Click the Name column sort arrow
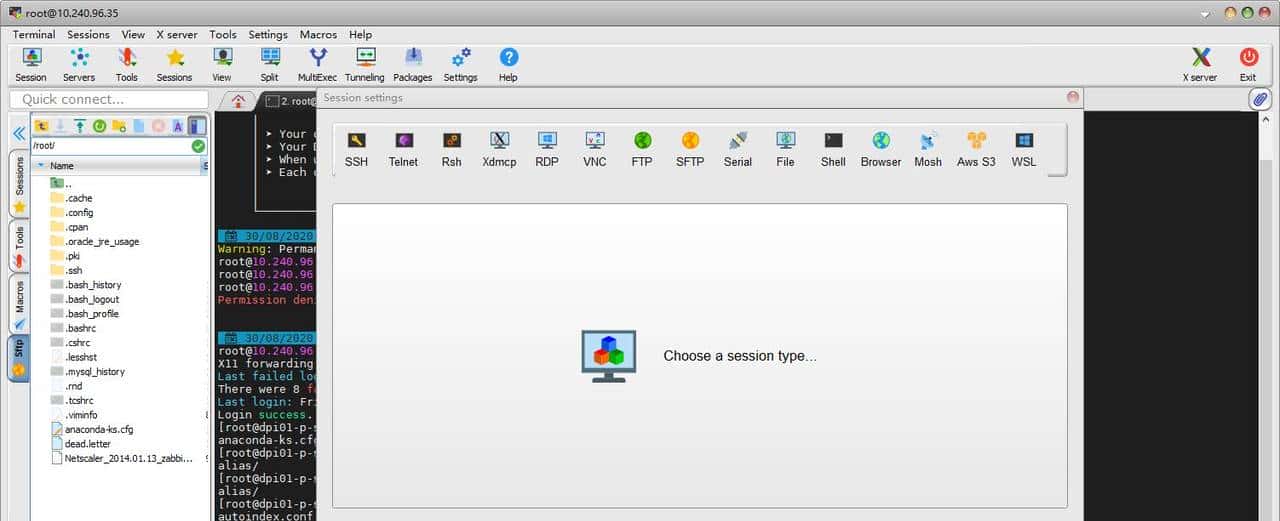Viewport: 1280px width, 521px height. point(41,166)
